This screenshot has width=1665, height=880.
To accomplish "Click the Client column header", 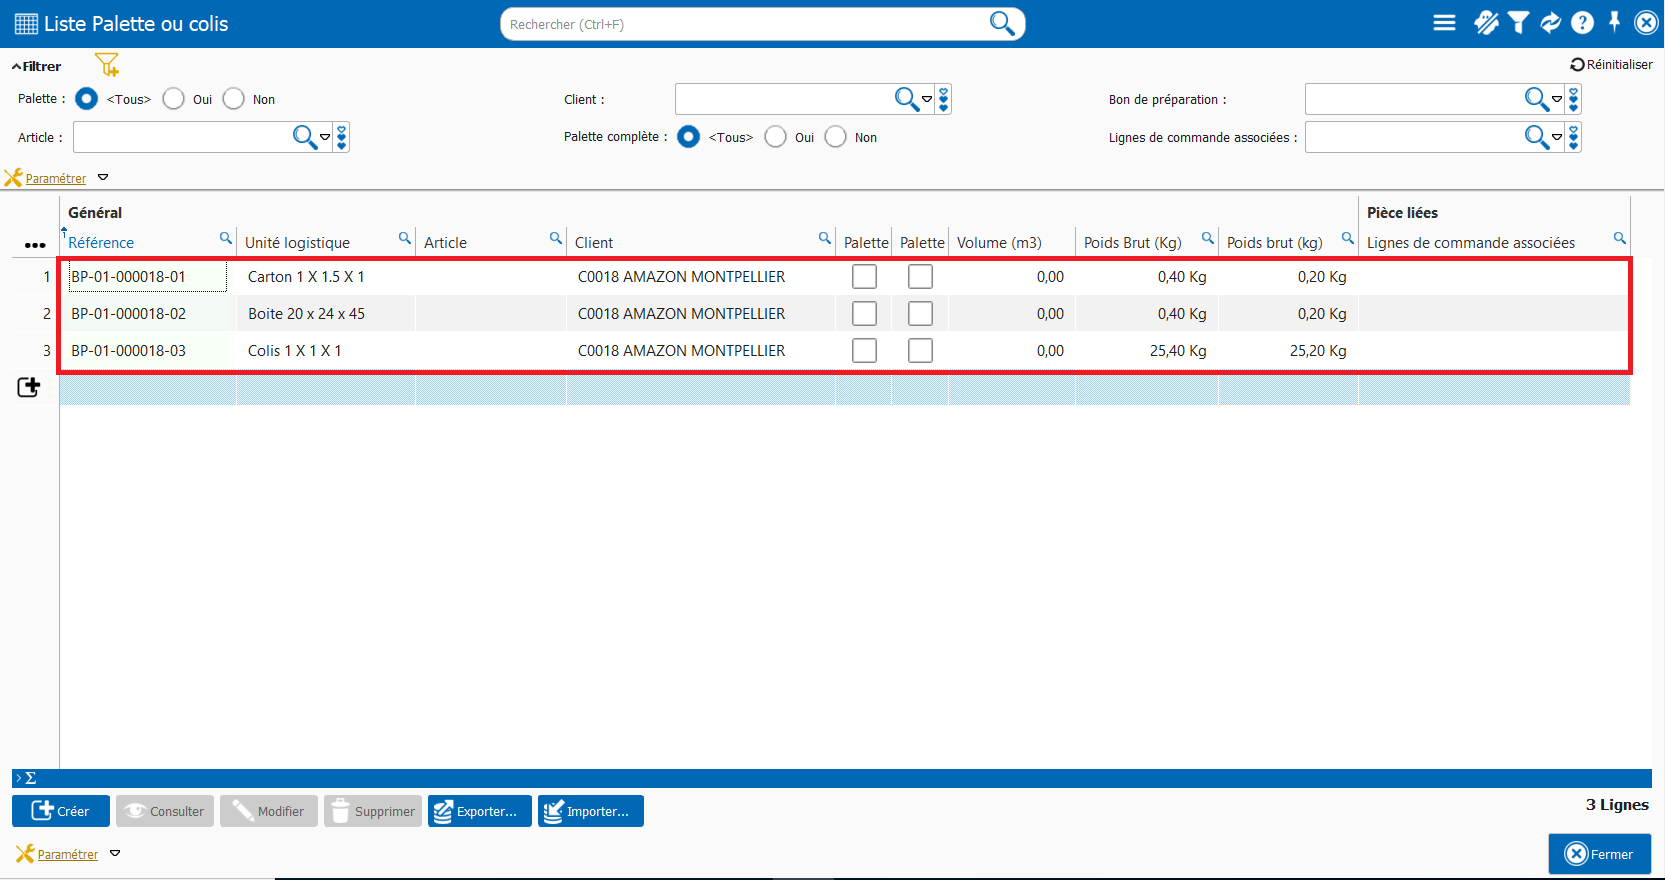I will pos(594,243).
